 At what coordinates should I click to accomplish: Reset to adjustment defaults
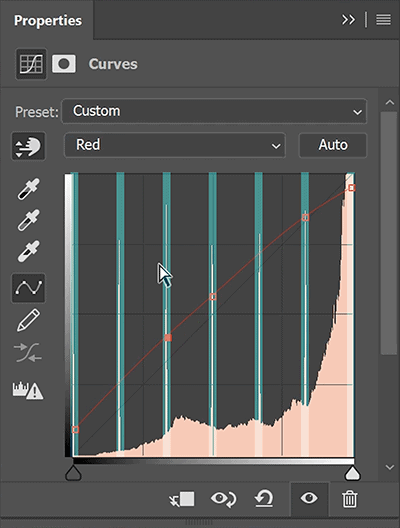(264, 499)
